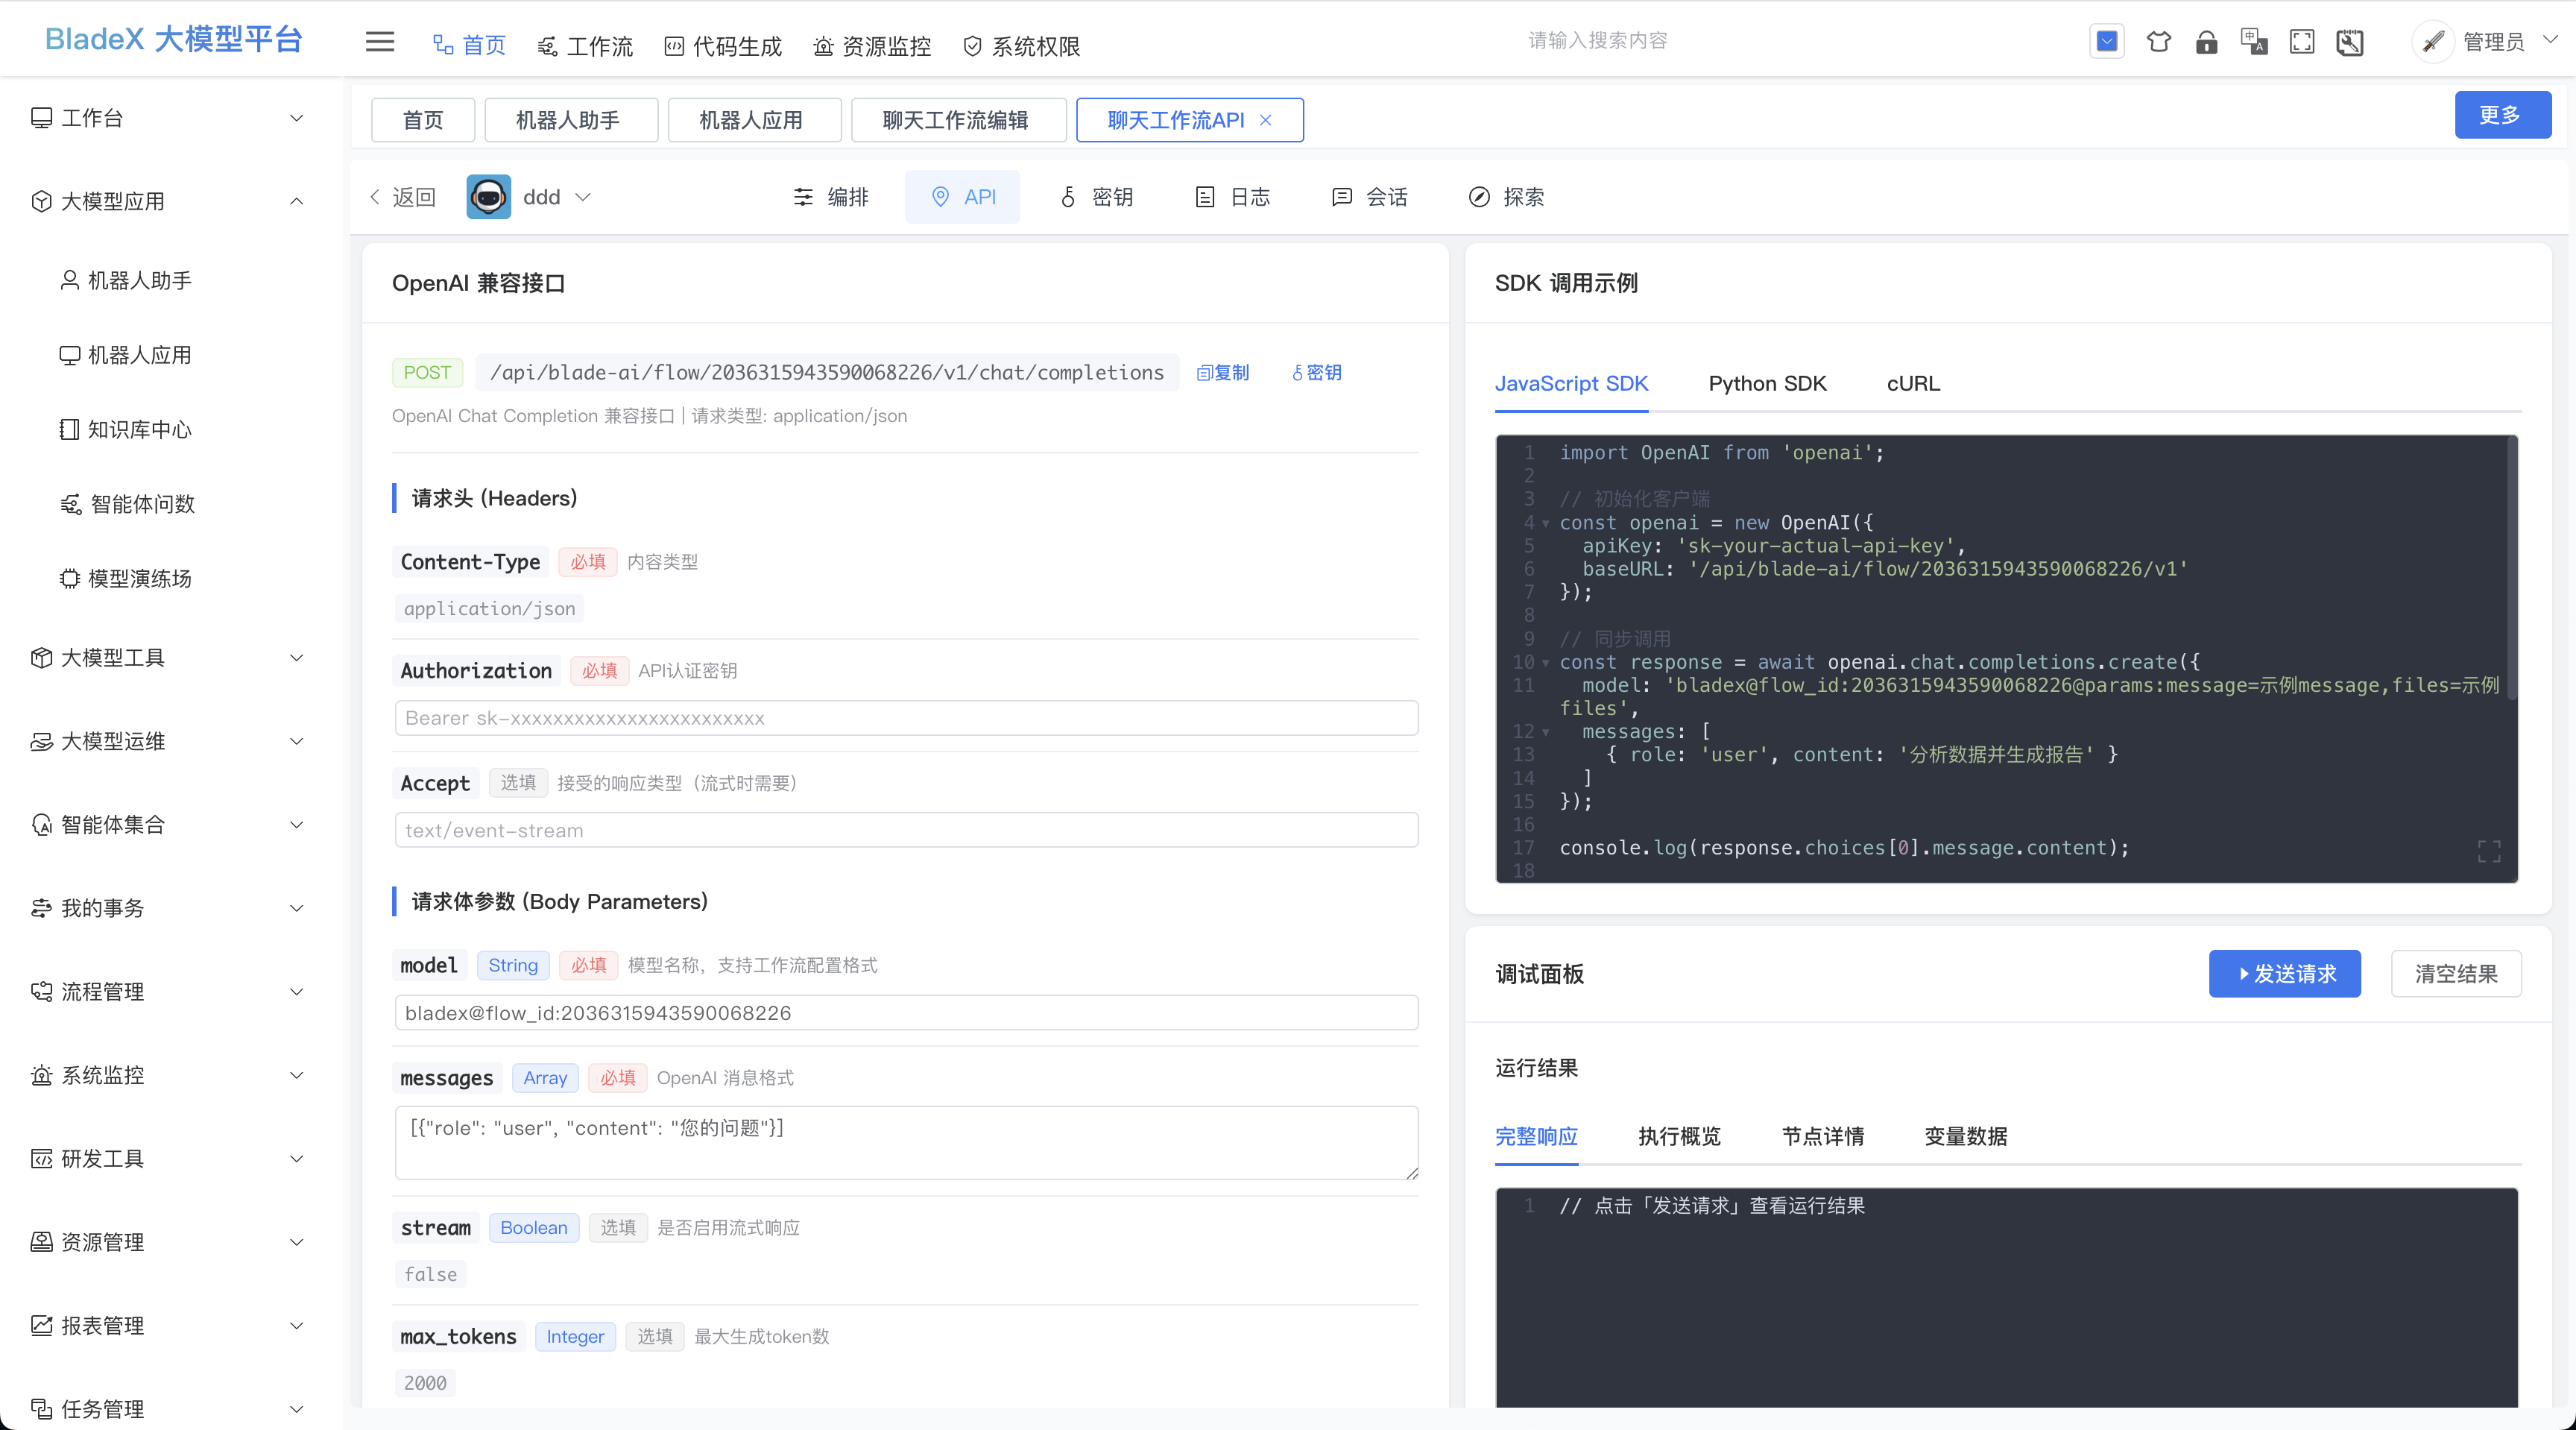Image resolution: width=2576 pixels, height=1430 pixels.
Task: Switch to the Python SDK tab
Action: [x=1767, y=384]
